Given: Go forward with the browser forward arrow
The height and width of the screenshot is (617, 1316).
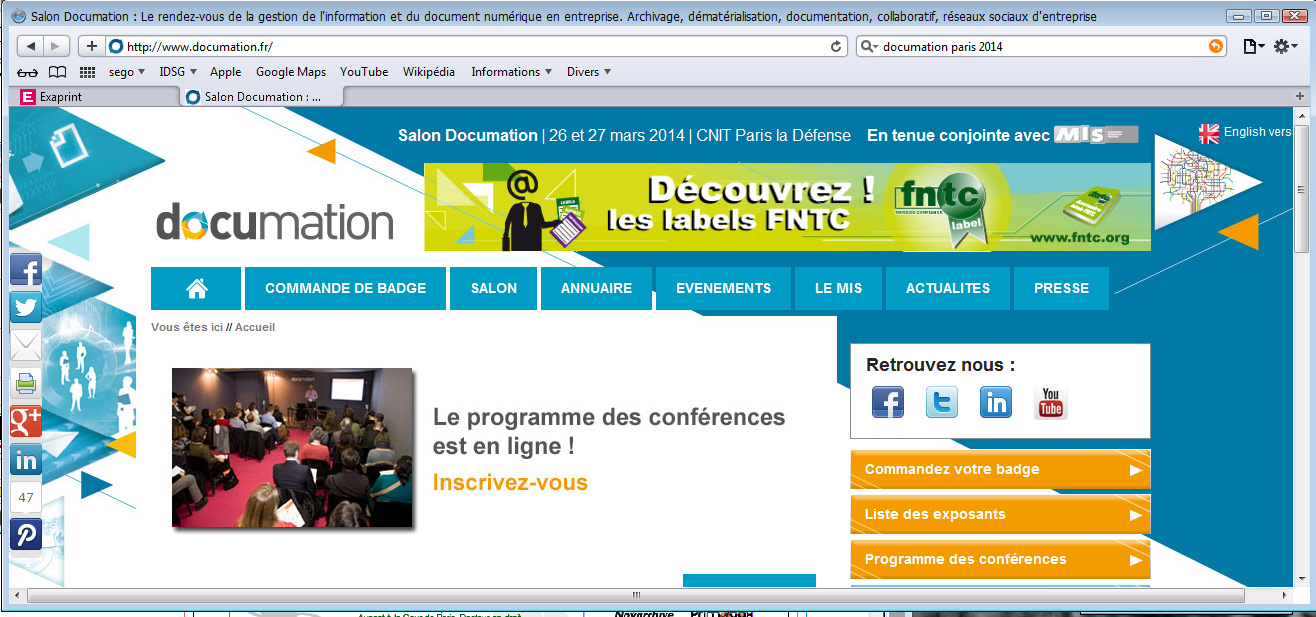Looking at the screenshot, I should point(56,46).
